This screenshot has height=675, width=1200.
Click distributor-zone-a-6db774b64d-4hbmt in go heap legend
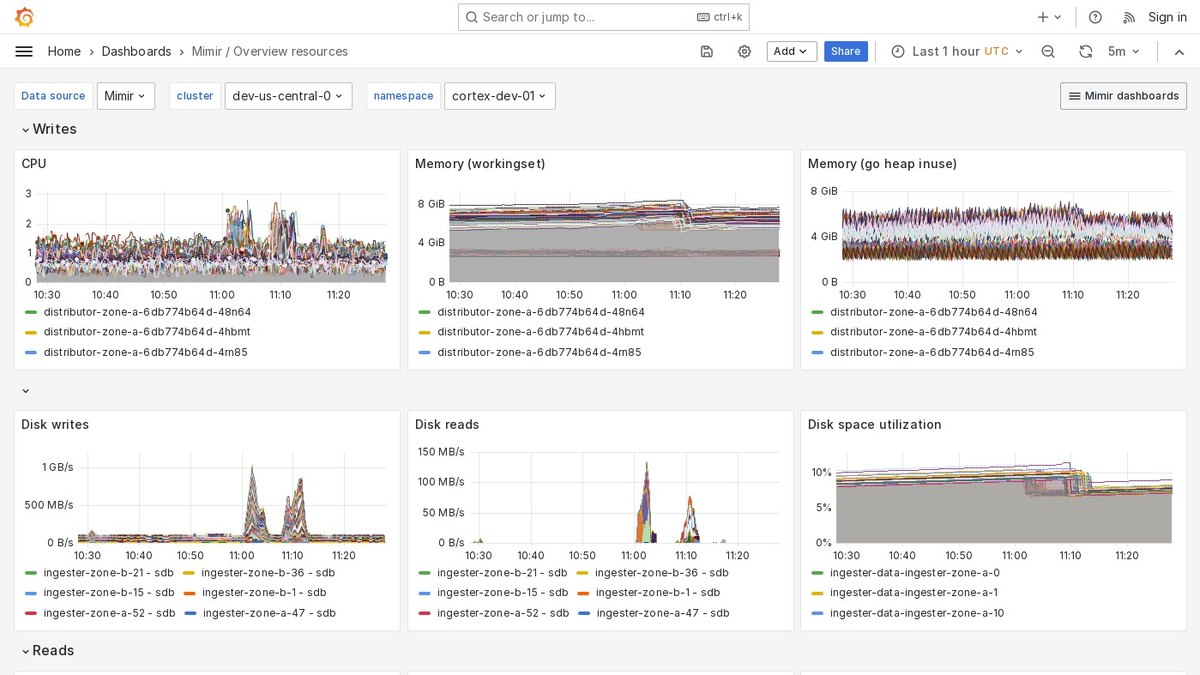pyautogui.click(x=933, y=332)
